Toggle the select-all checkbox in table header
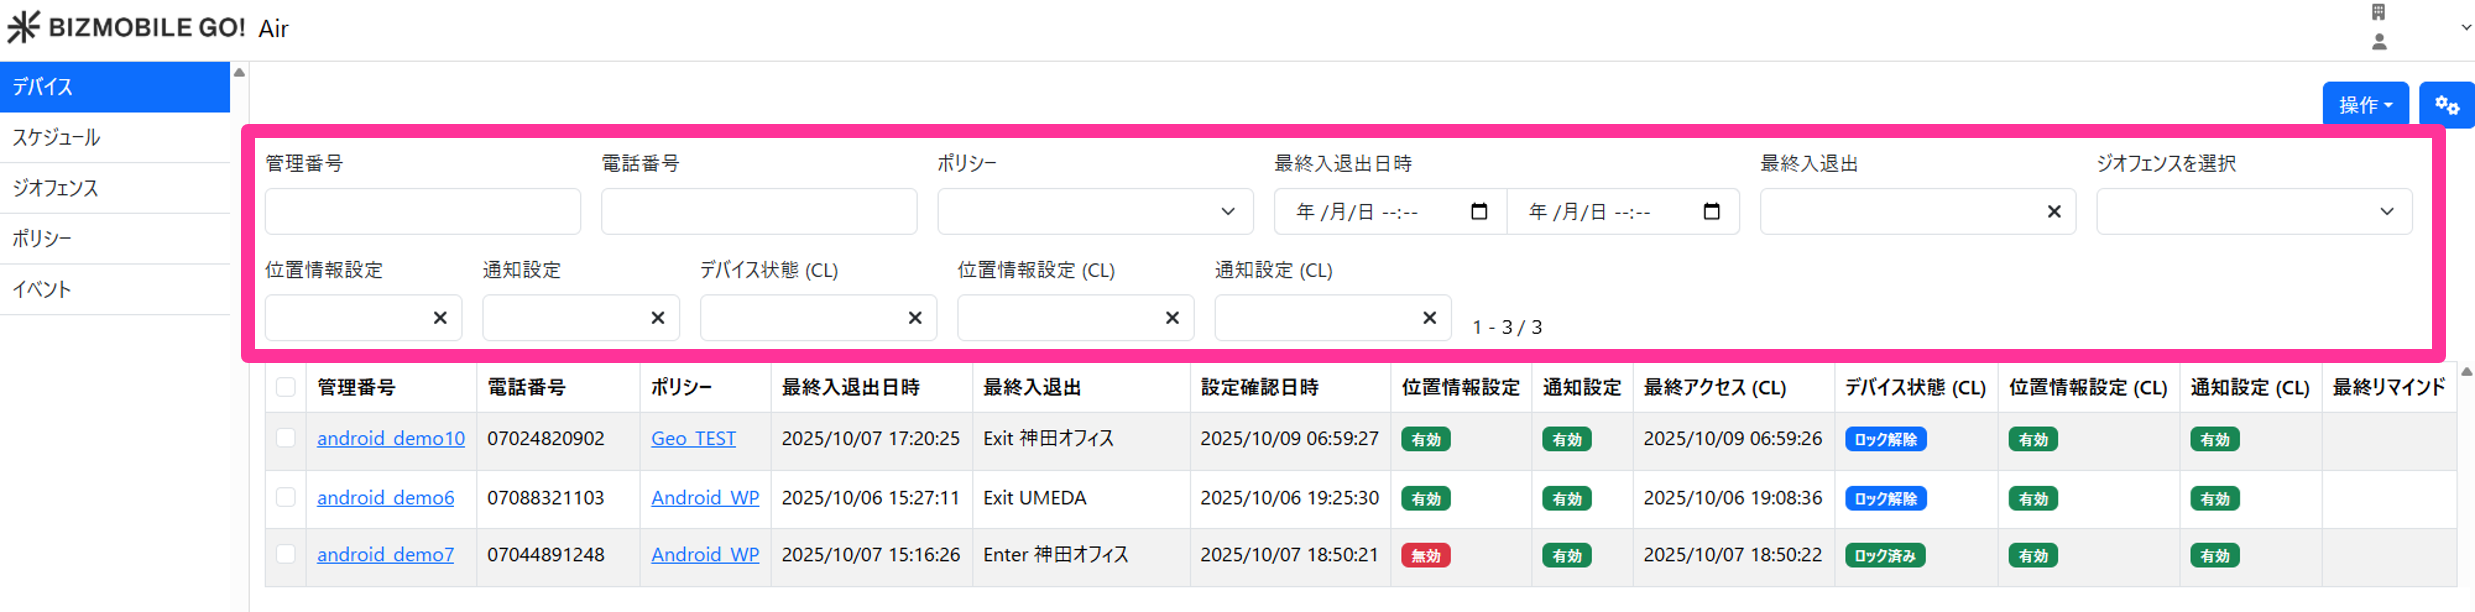The width and height of the screenshot is (2475, 612). (x=286, y=388)
